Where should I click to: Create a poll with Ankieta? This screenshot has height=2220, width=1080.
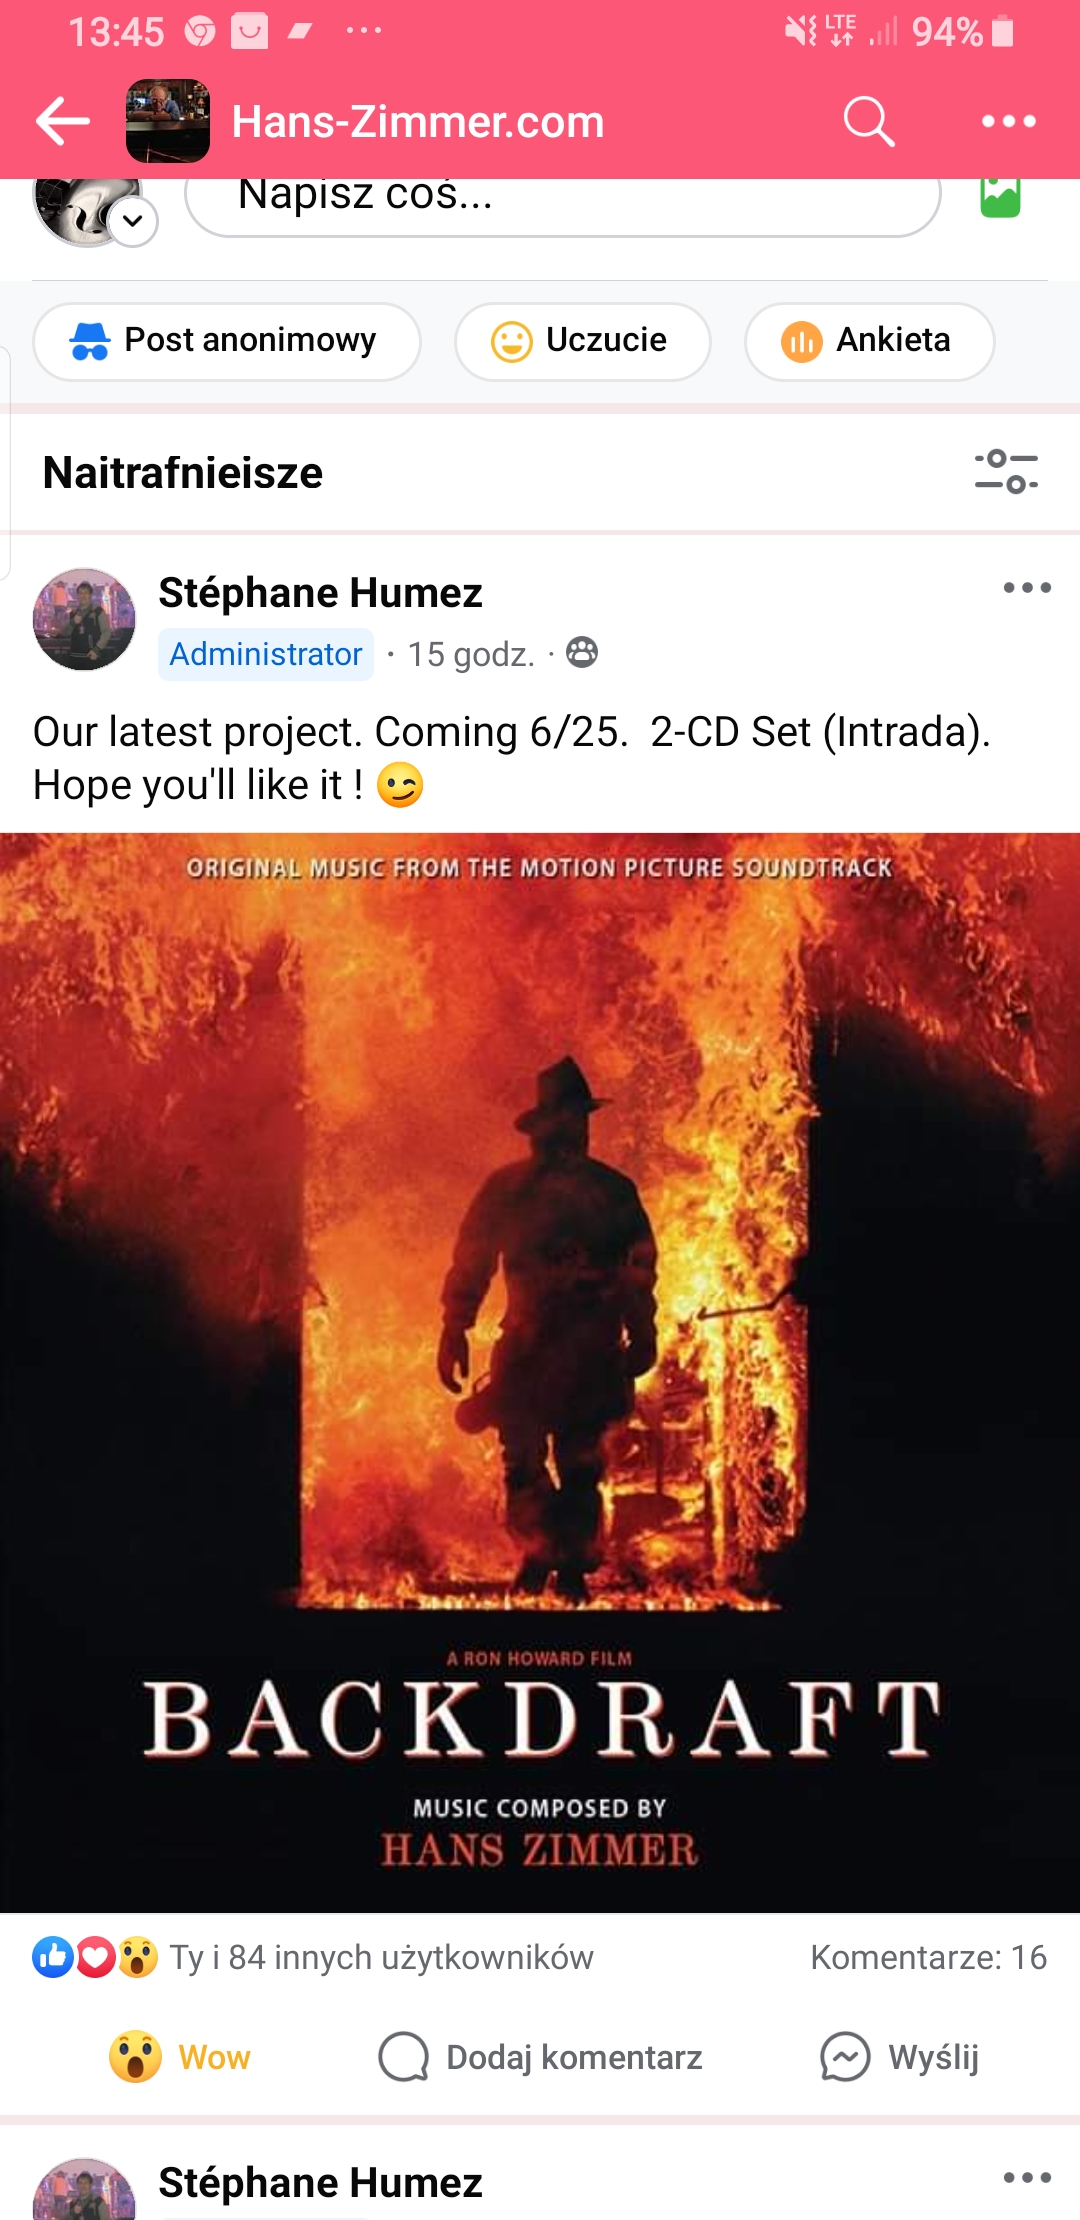pyautogui.click(x=870, y=341)
